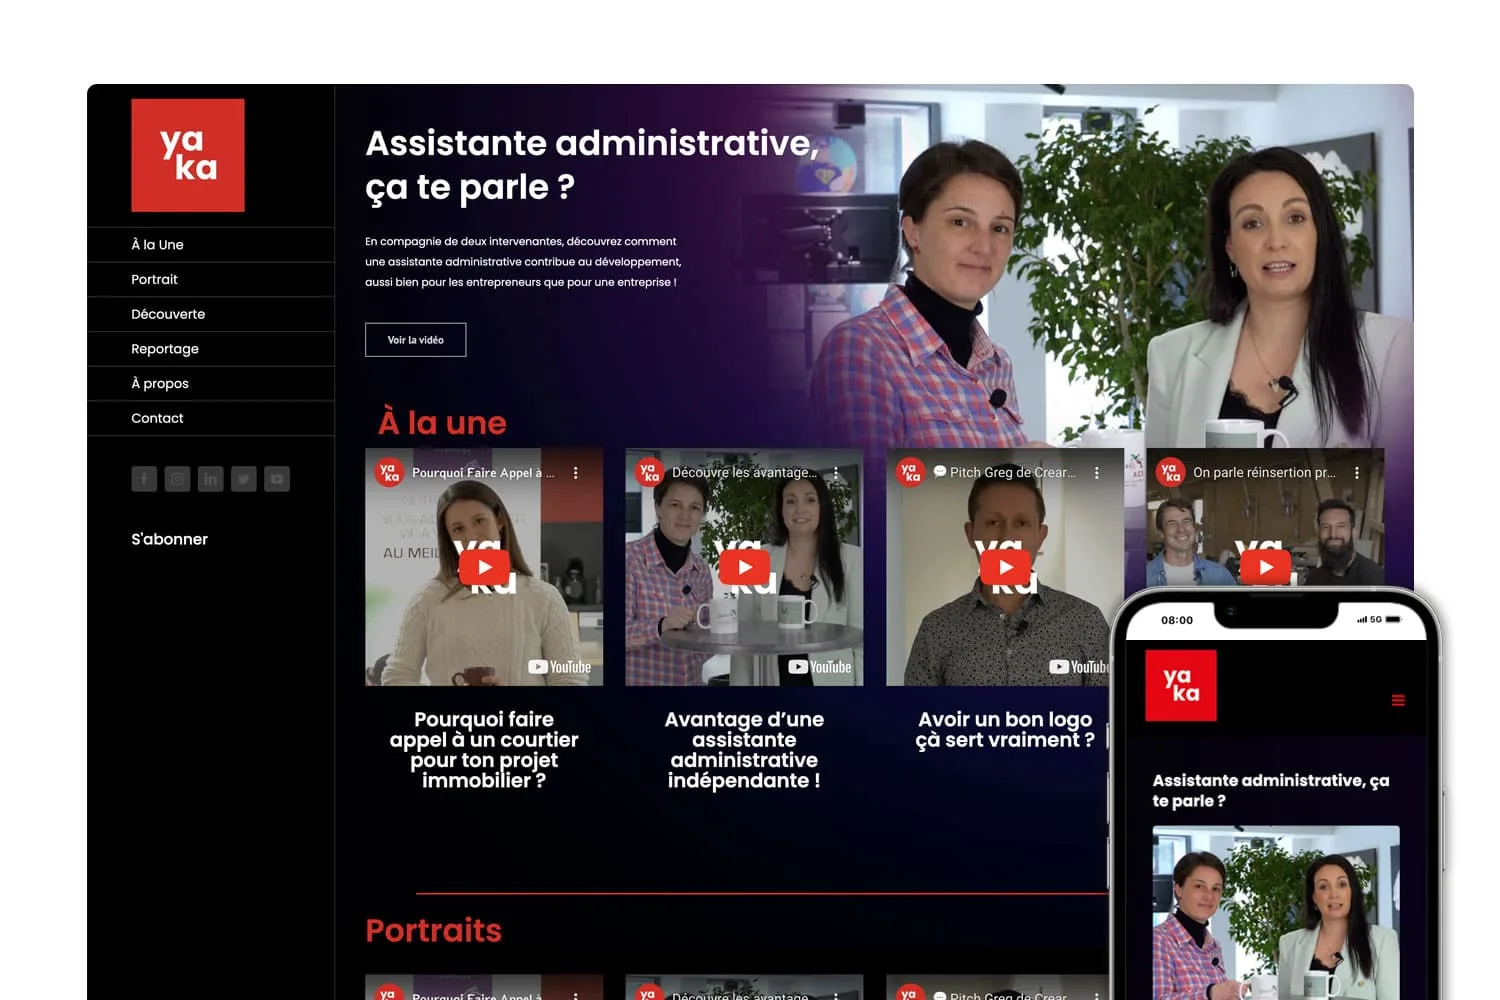Viewport: 1500px width, 1000px height.
Task: Click title 'Avoir un bon logo çà sert vraiment'
Action: click(x=1005, y=730)
